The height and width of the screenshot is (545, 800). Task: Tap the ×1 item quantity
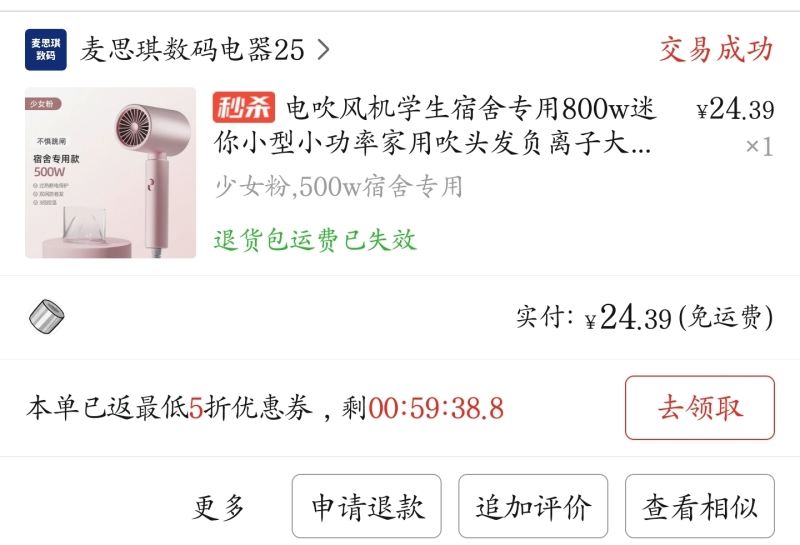click(x=759, y=146)
